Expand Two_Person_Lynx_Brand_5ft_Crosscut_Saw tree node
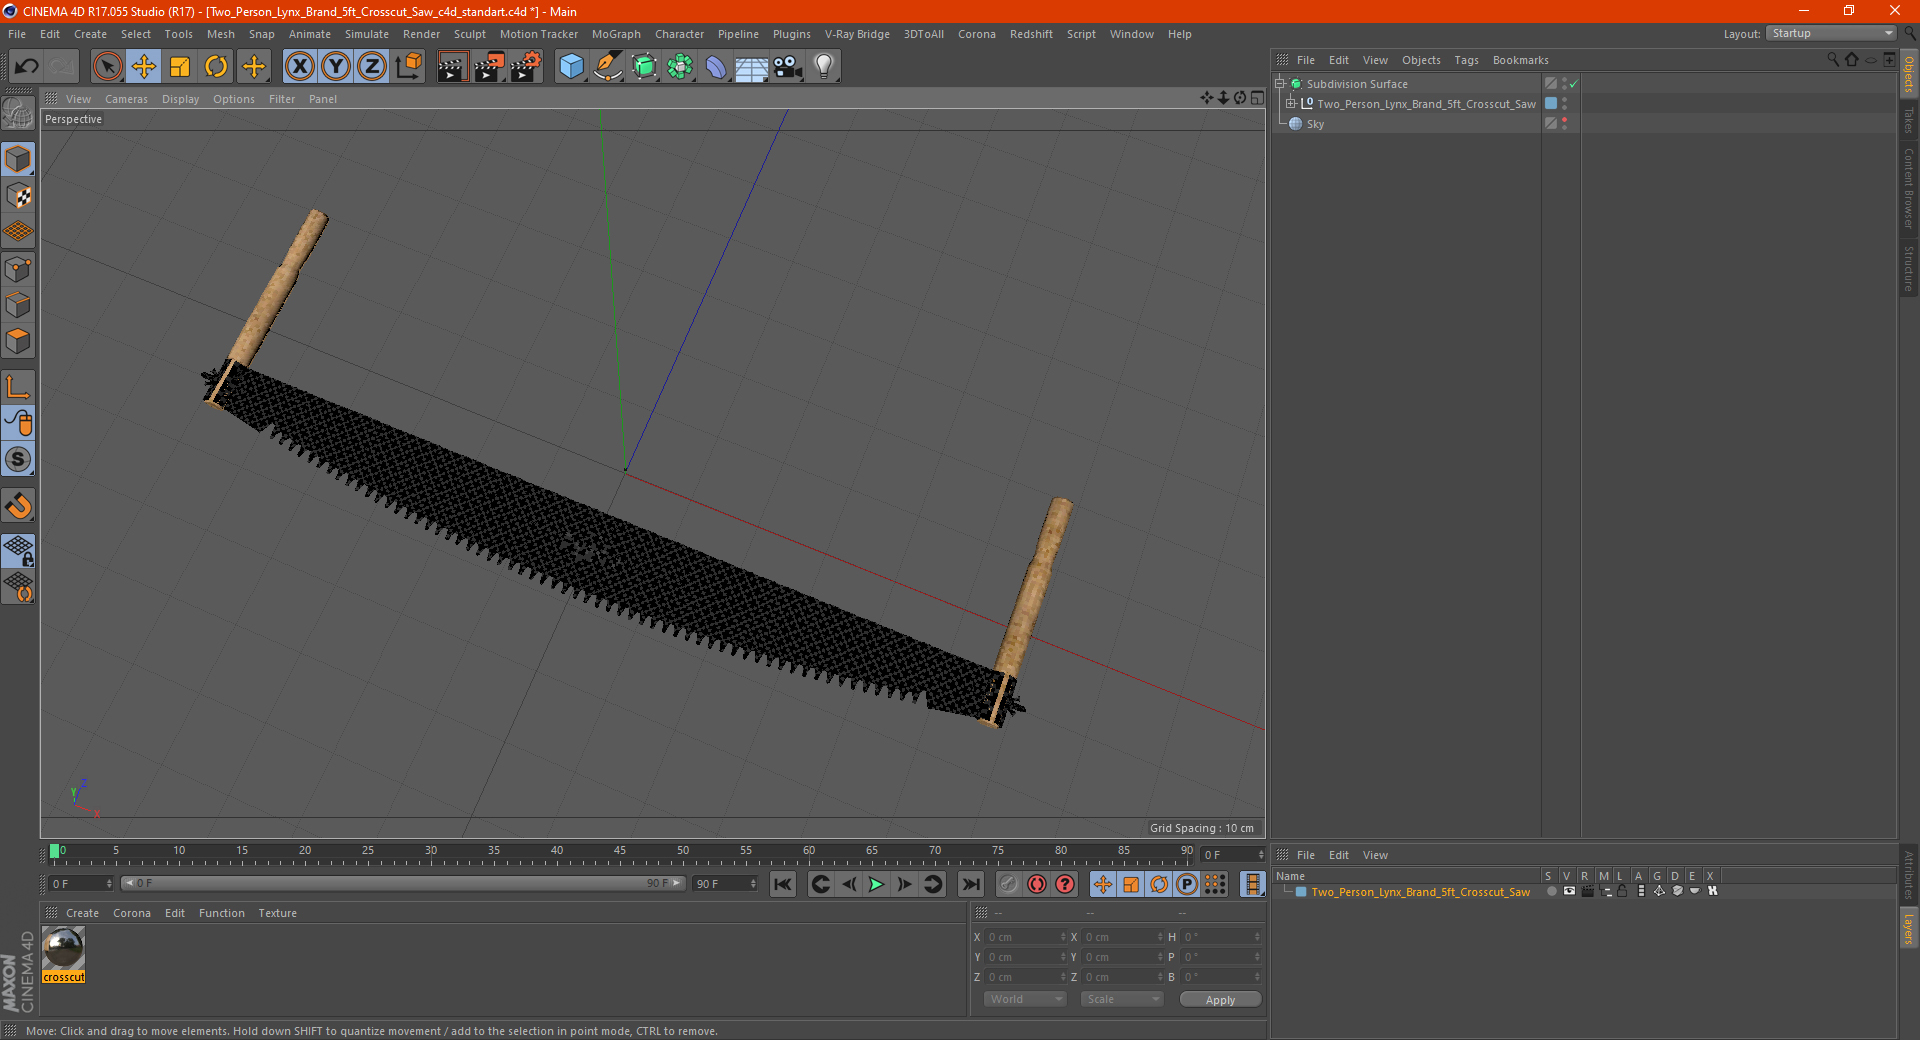The height and width of the screenshot is (1040, 1920). (x=1290, y=103)
